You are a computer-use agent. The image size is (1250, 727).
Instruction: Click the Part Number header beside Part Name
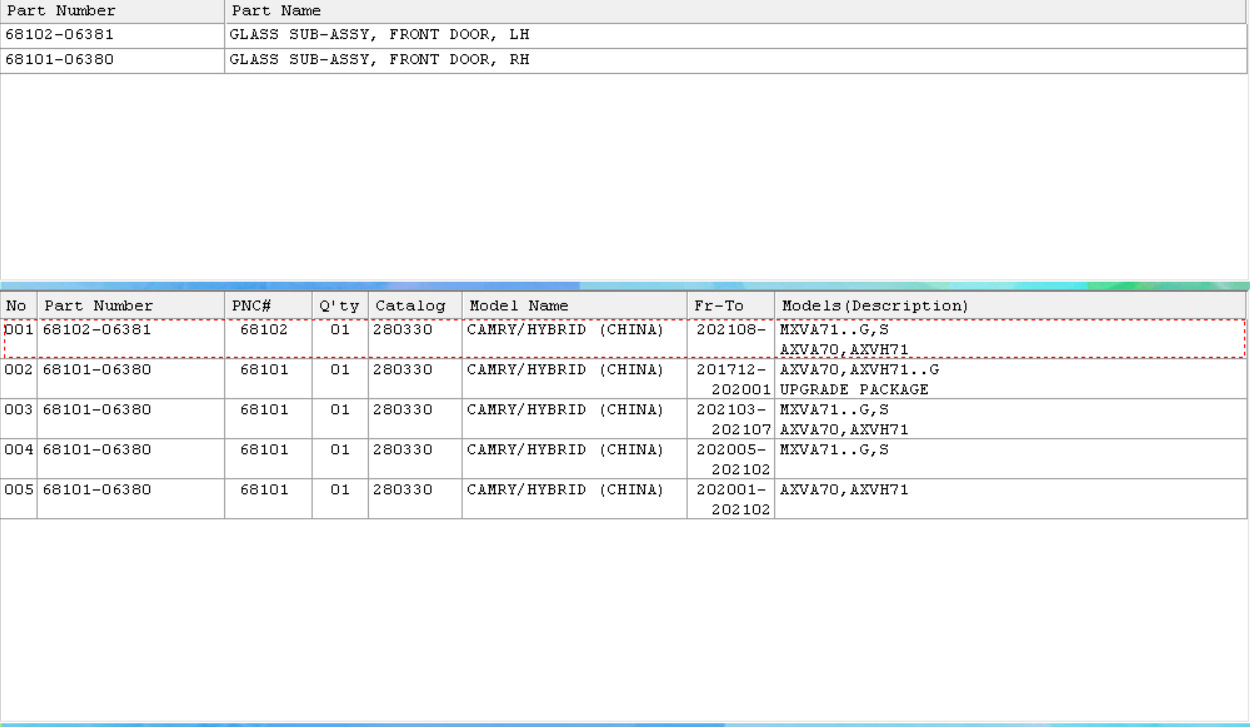(x=112, y=11)
